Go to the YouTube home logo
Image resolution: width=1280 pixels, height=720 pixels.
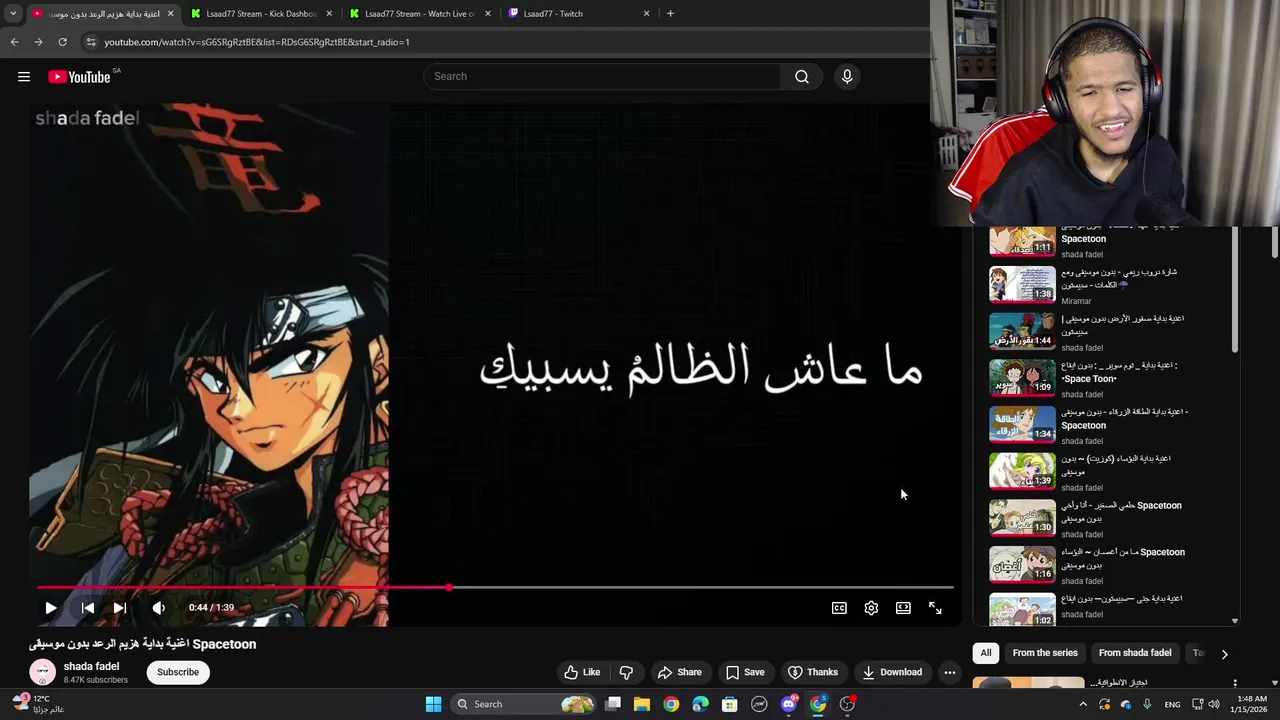[79, 77]
